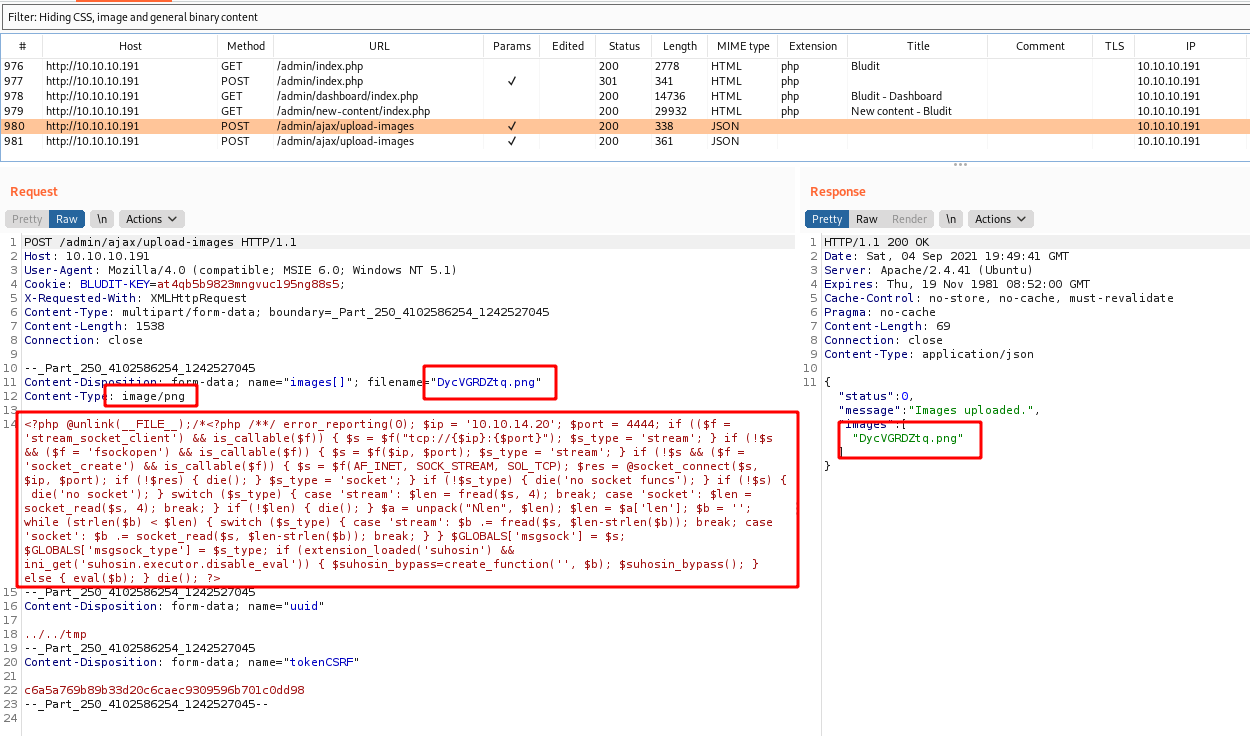Image resolution: width=1250 pixels, height=736 pixels.
Task: Click the tokenCSRF hash value c6a5a769b89b...
Action: click(164, 690)
